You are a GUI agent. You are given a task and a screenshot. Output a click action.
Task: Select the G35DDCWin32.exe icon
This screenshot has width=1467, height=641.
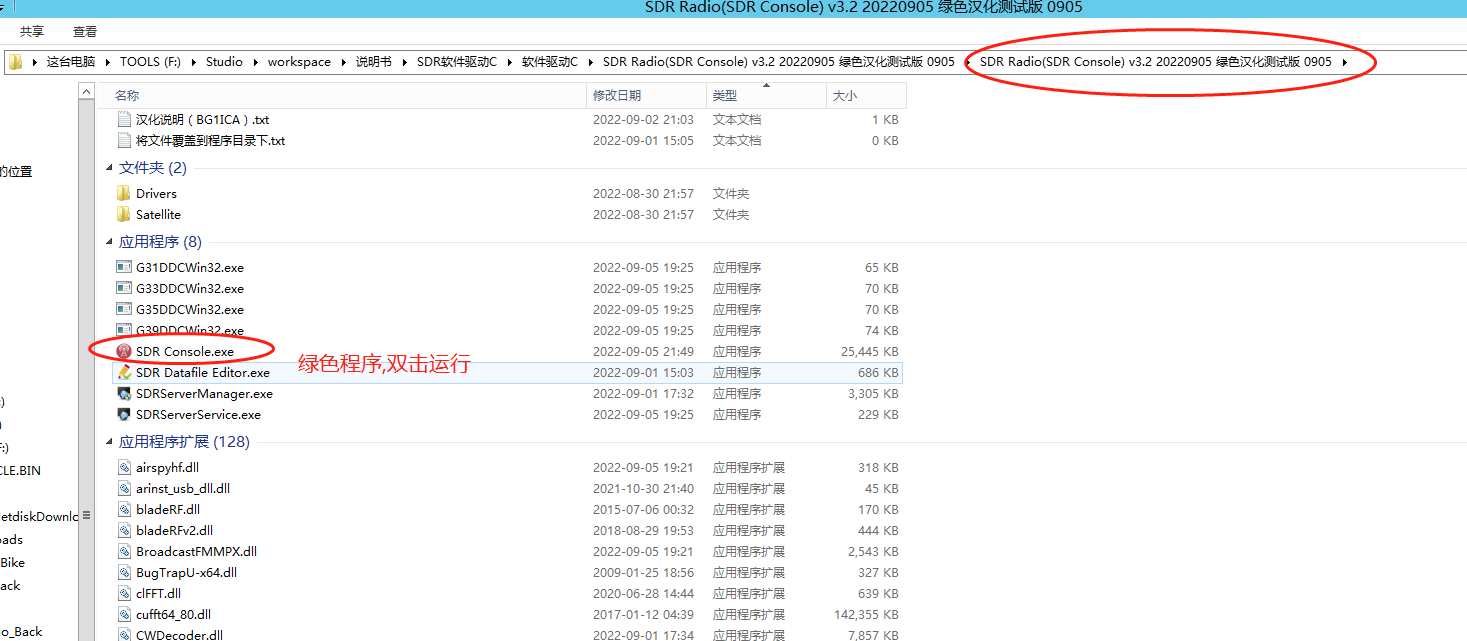click(124, 309)
